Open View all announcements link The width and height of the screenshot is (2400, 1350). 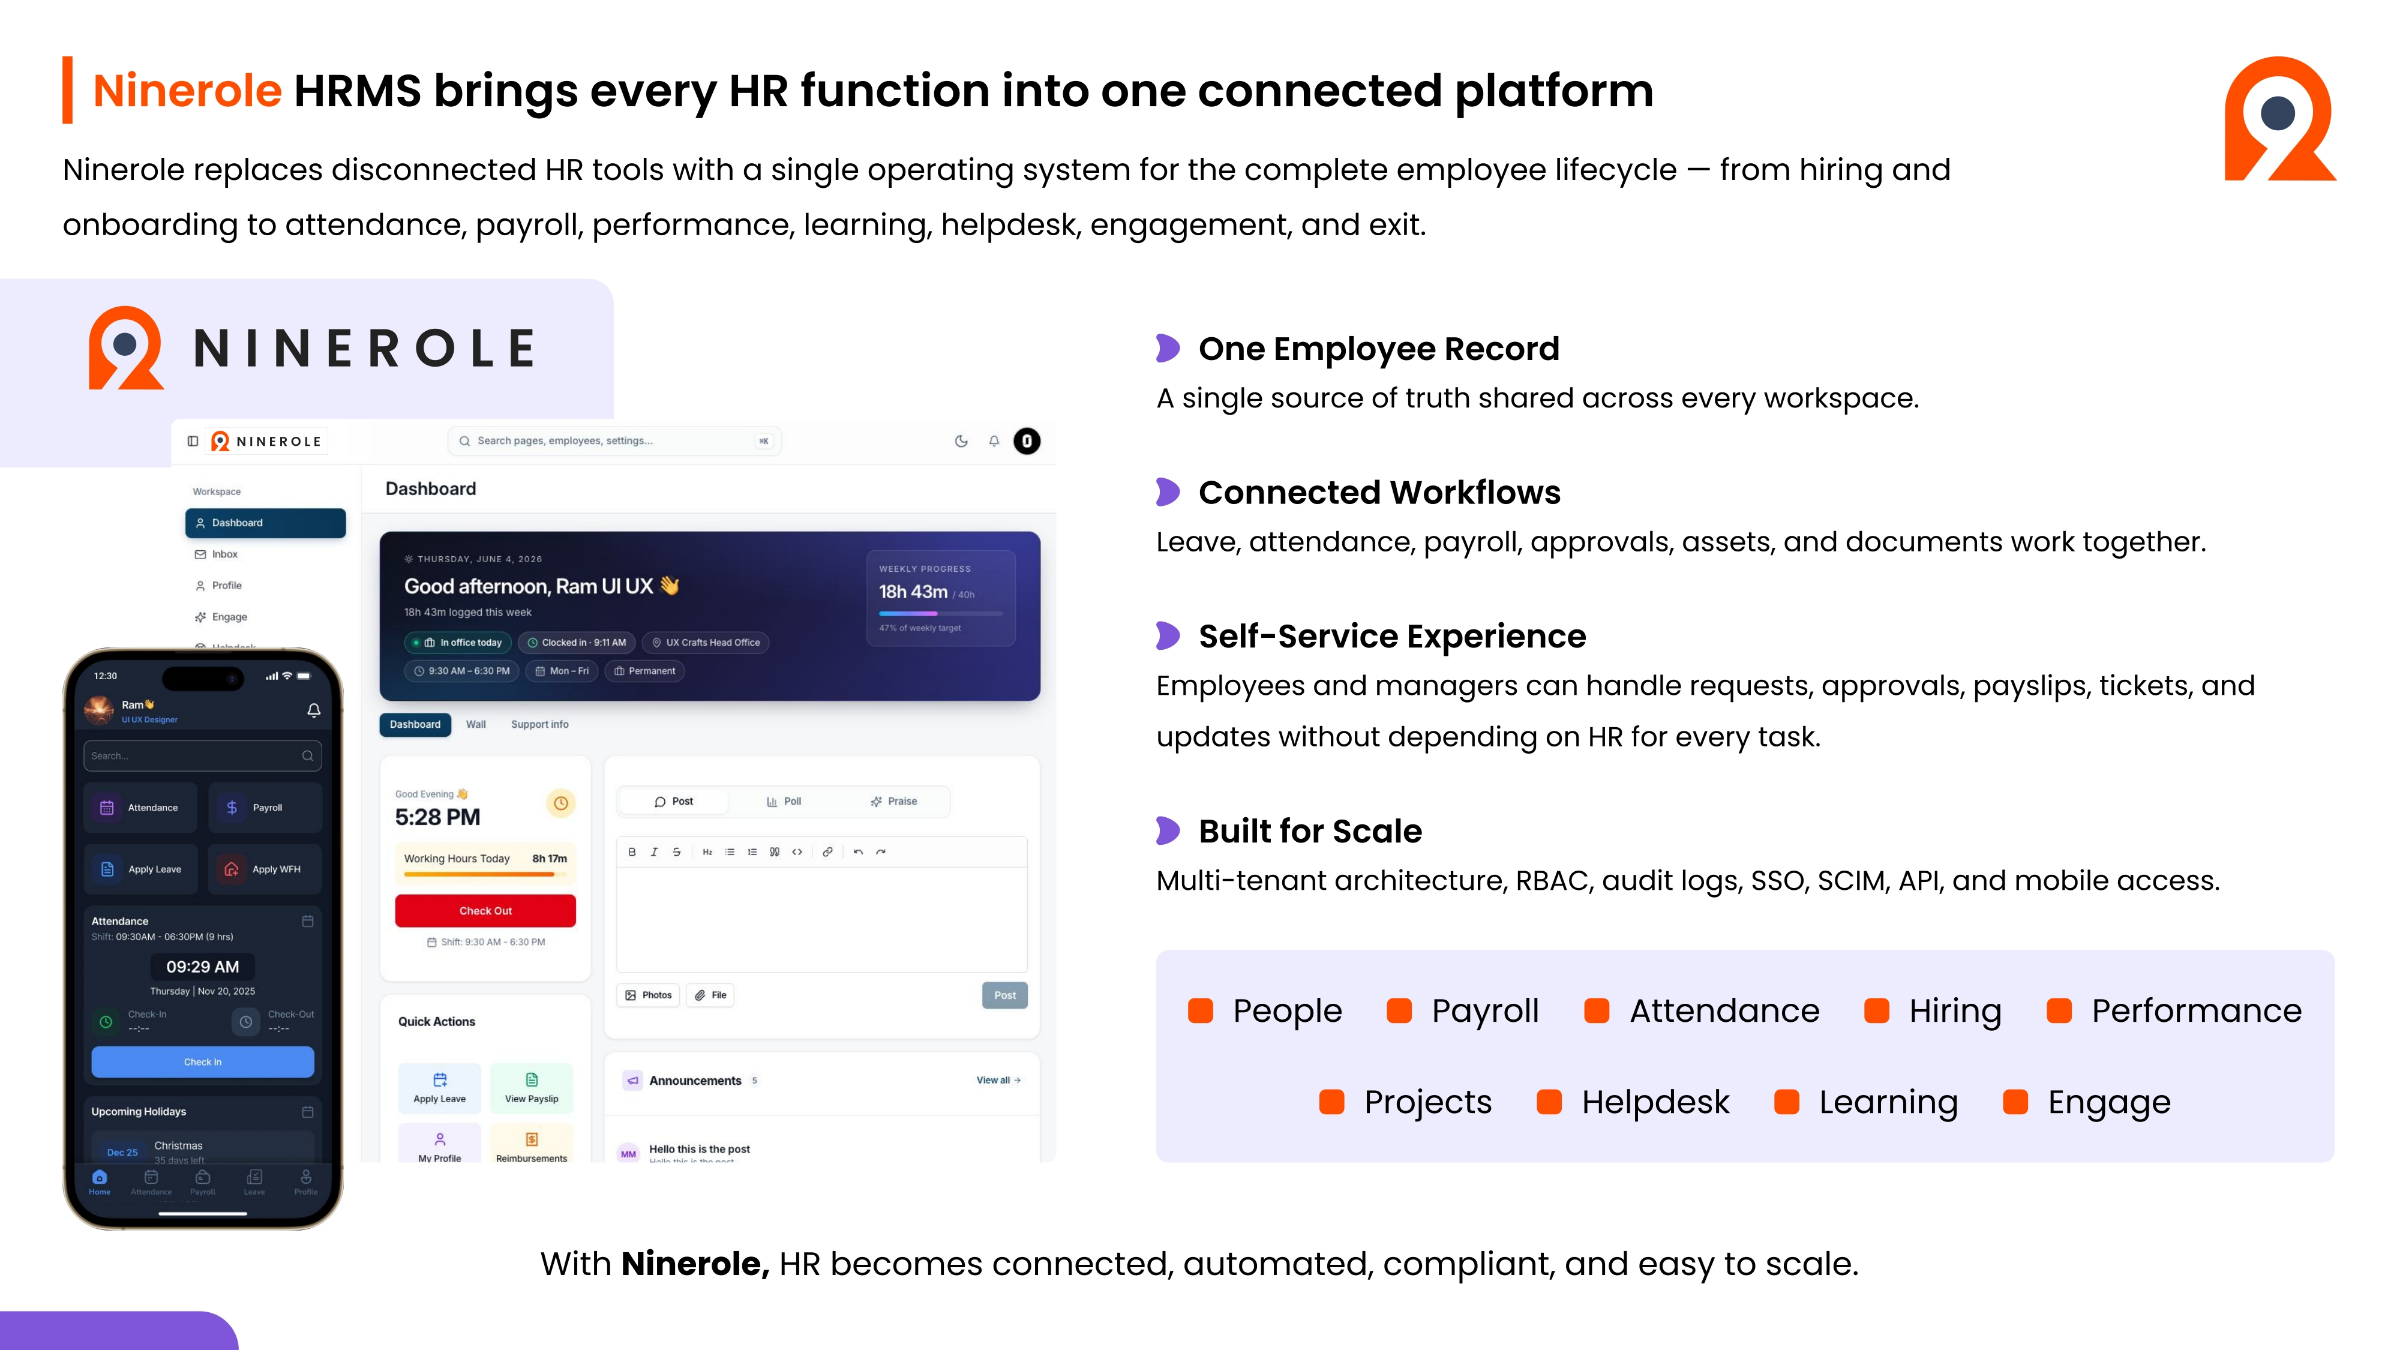999,1080
